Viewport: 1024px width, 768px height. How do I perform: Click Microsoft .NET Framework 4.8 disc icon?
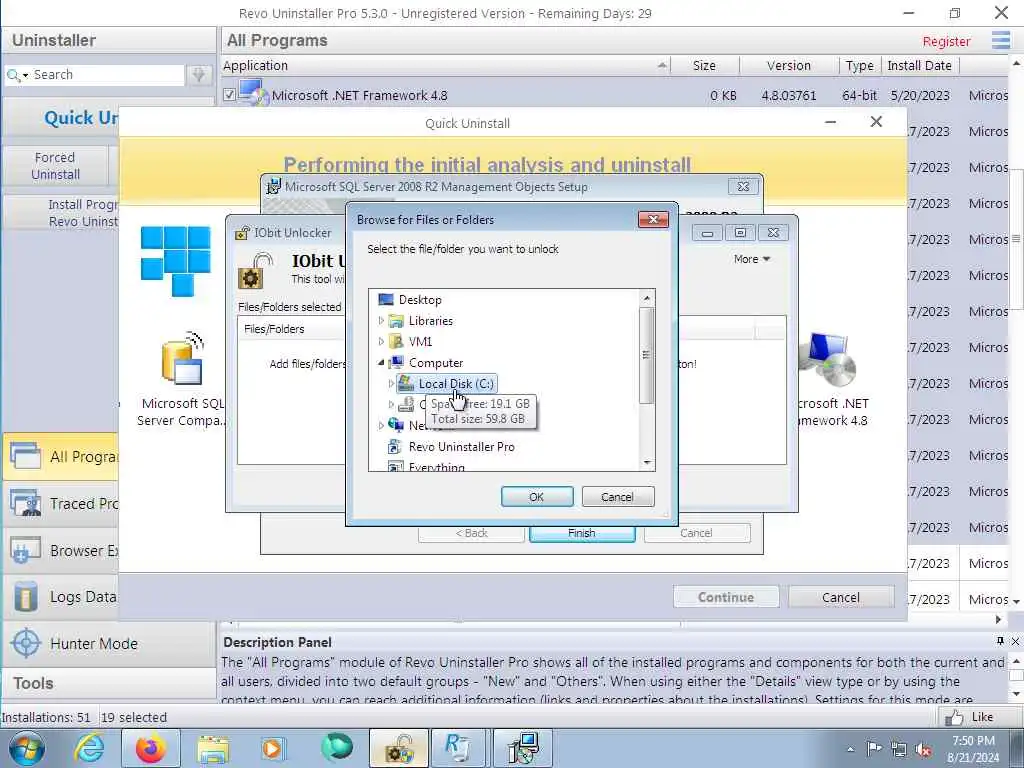[828, 359]
